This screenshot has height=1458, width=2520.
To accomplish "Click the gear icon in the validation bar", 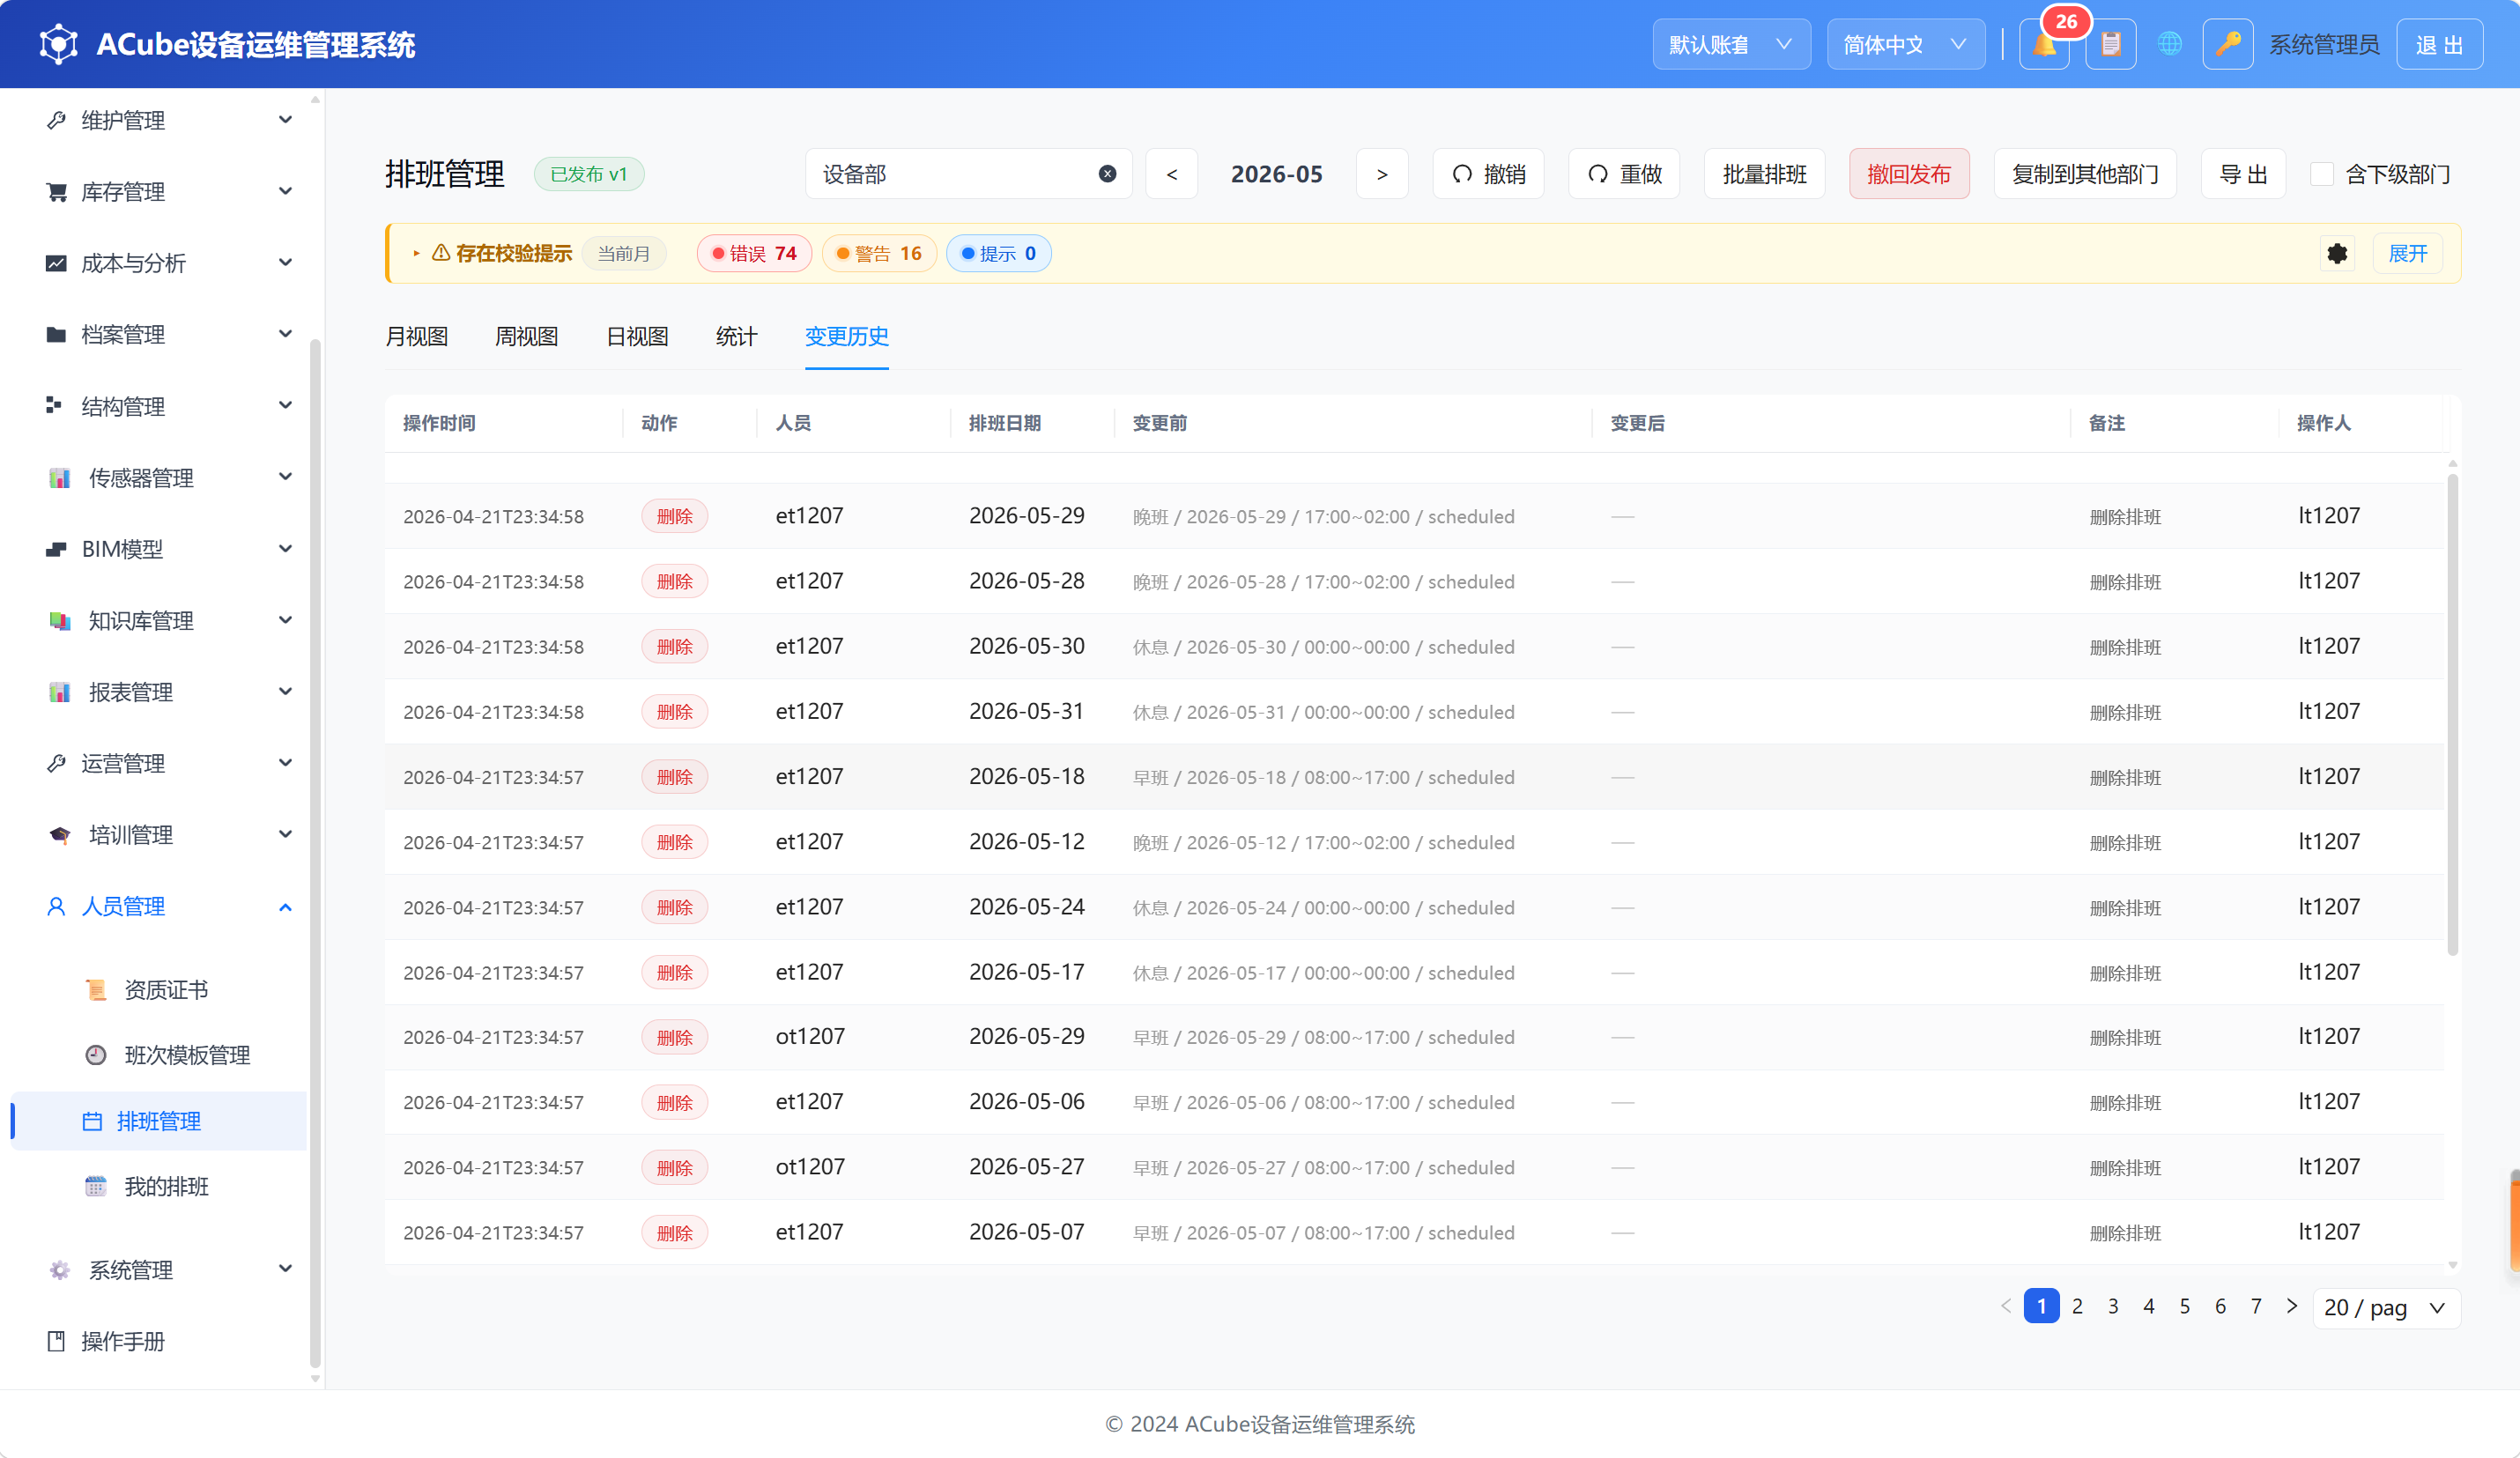I will tap(2337, 254).
